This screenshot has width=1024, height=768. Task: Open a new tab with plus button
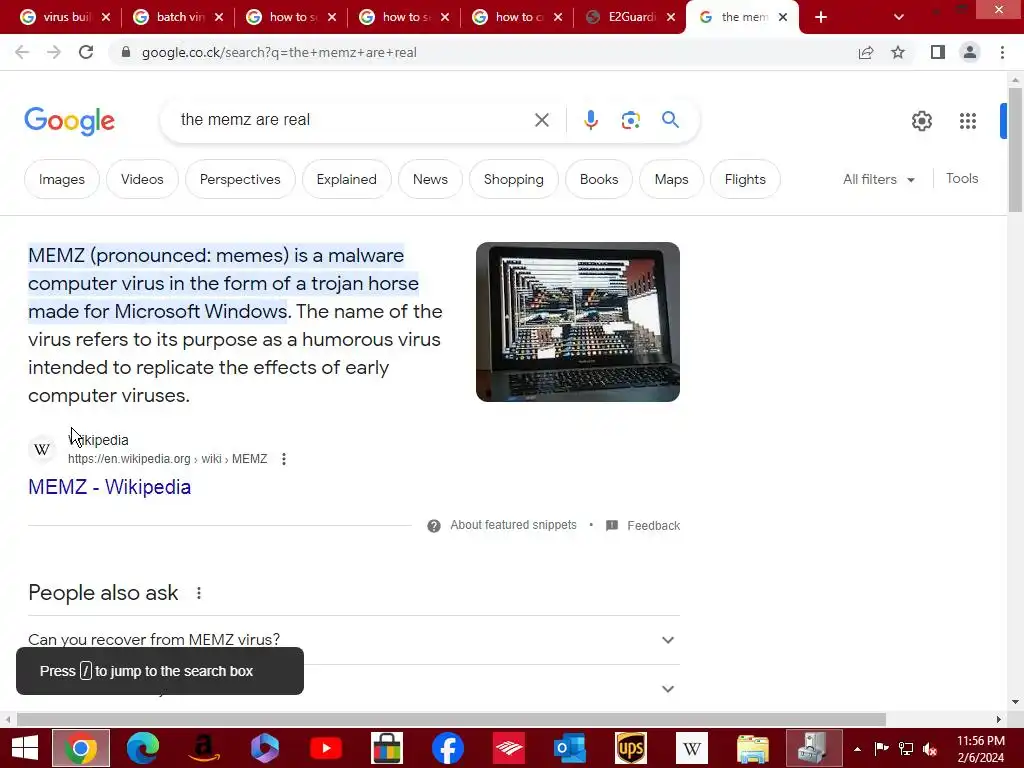coord(821,17)
